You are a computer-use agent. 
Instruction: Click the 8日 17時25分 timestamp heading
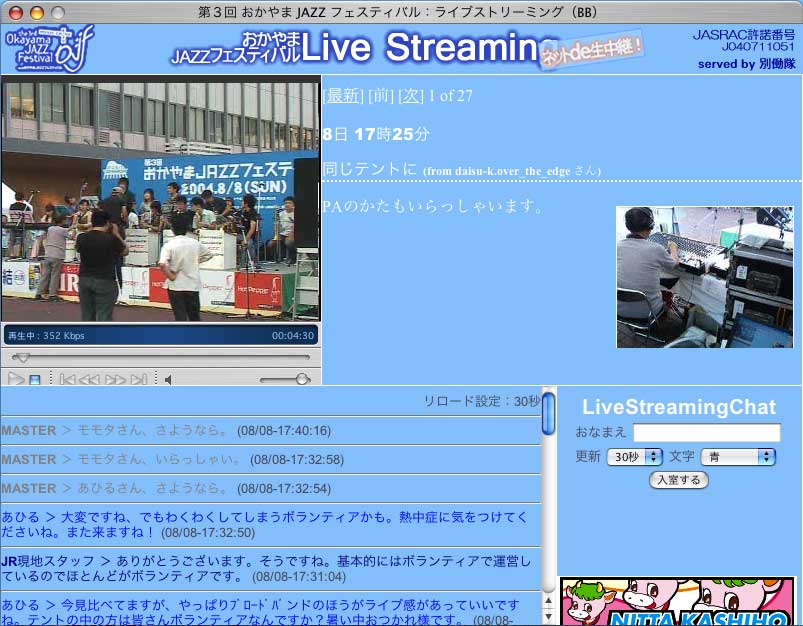(376, 134)
